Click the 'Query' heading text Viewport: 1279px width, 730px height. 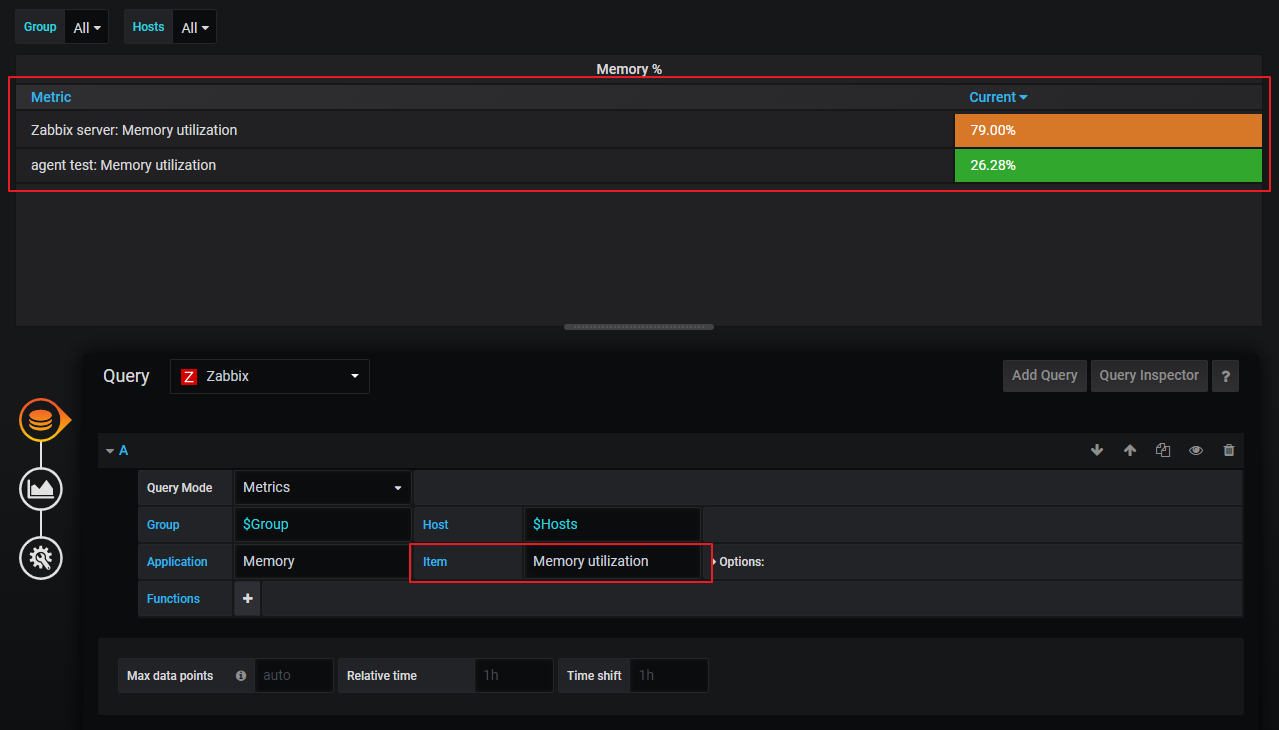(126, 376)
